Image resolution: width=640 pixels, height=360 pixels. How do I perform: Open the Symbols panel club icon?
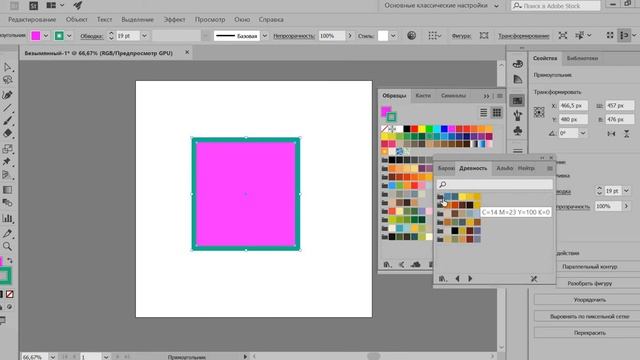click(x=518, y=131)
